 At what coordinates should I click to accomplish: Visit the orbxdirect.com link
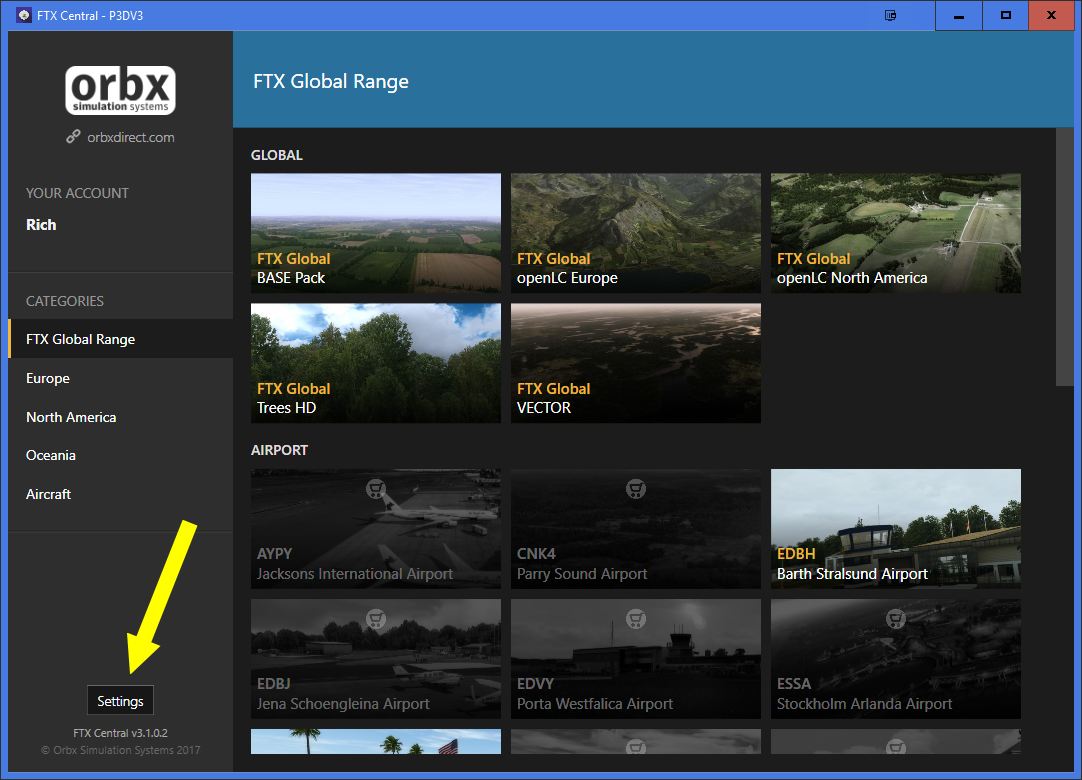tap(130, 137)
